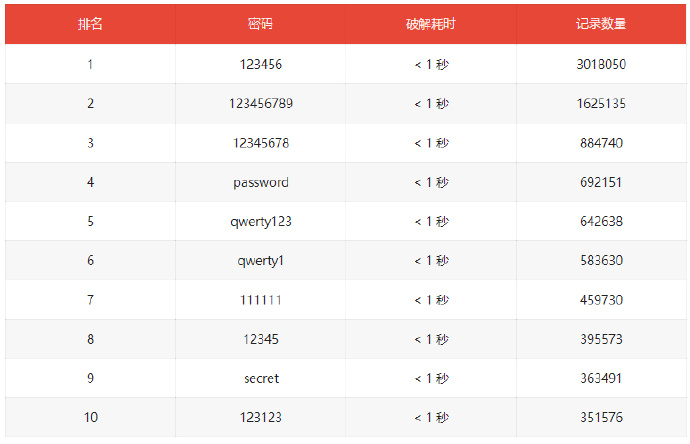Viewport: 690px width, 444px height.
Task: Click the password cell 123456
Action: (261, 64)
